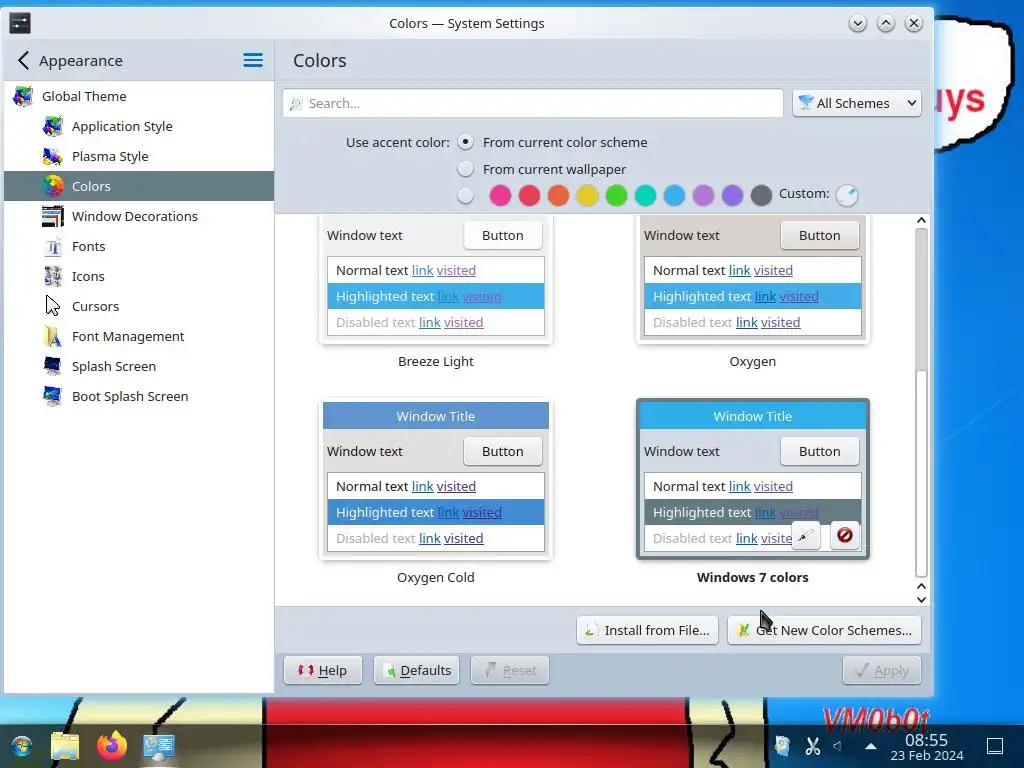Click Get New Color Schemes button
Screen dimensions: 1024x768
824,630
